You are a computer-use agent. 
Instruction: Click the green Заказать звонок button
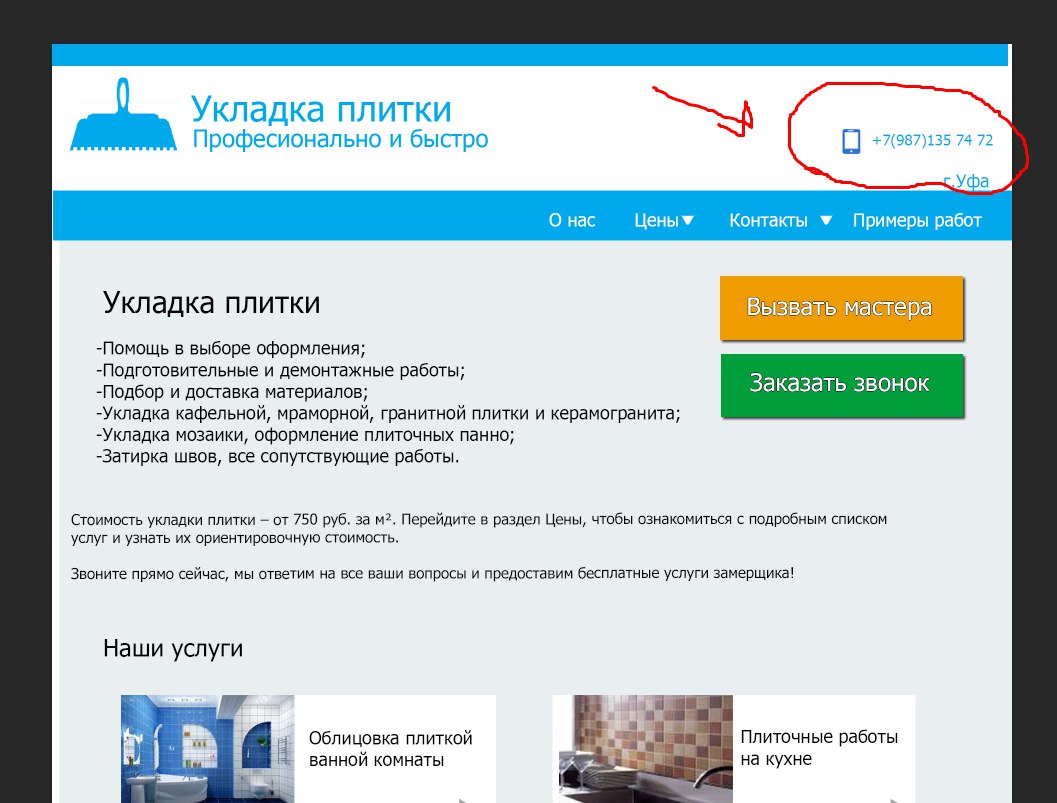tap(841, 385)
